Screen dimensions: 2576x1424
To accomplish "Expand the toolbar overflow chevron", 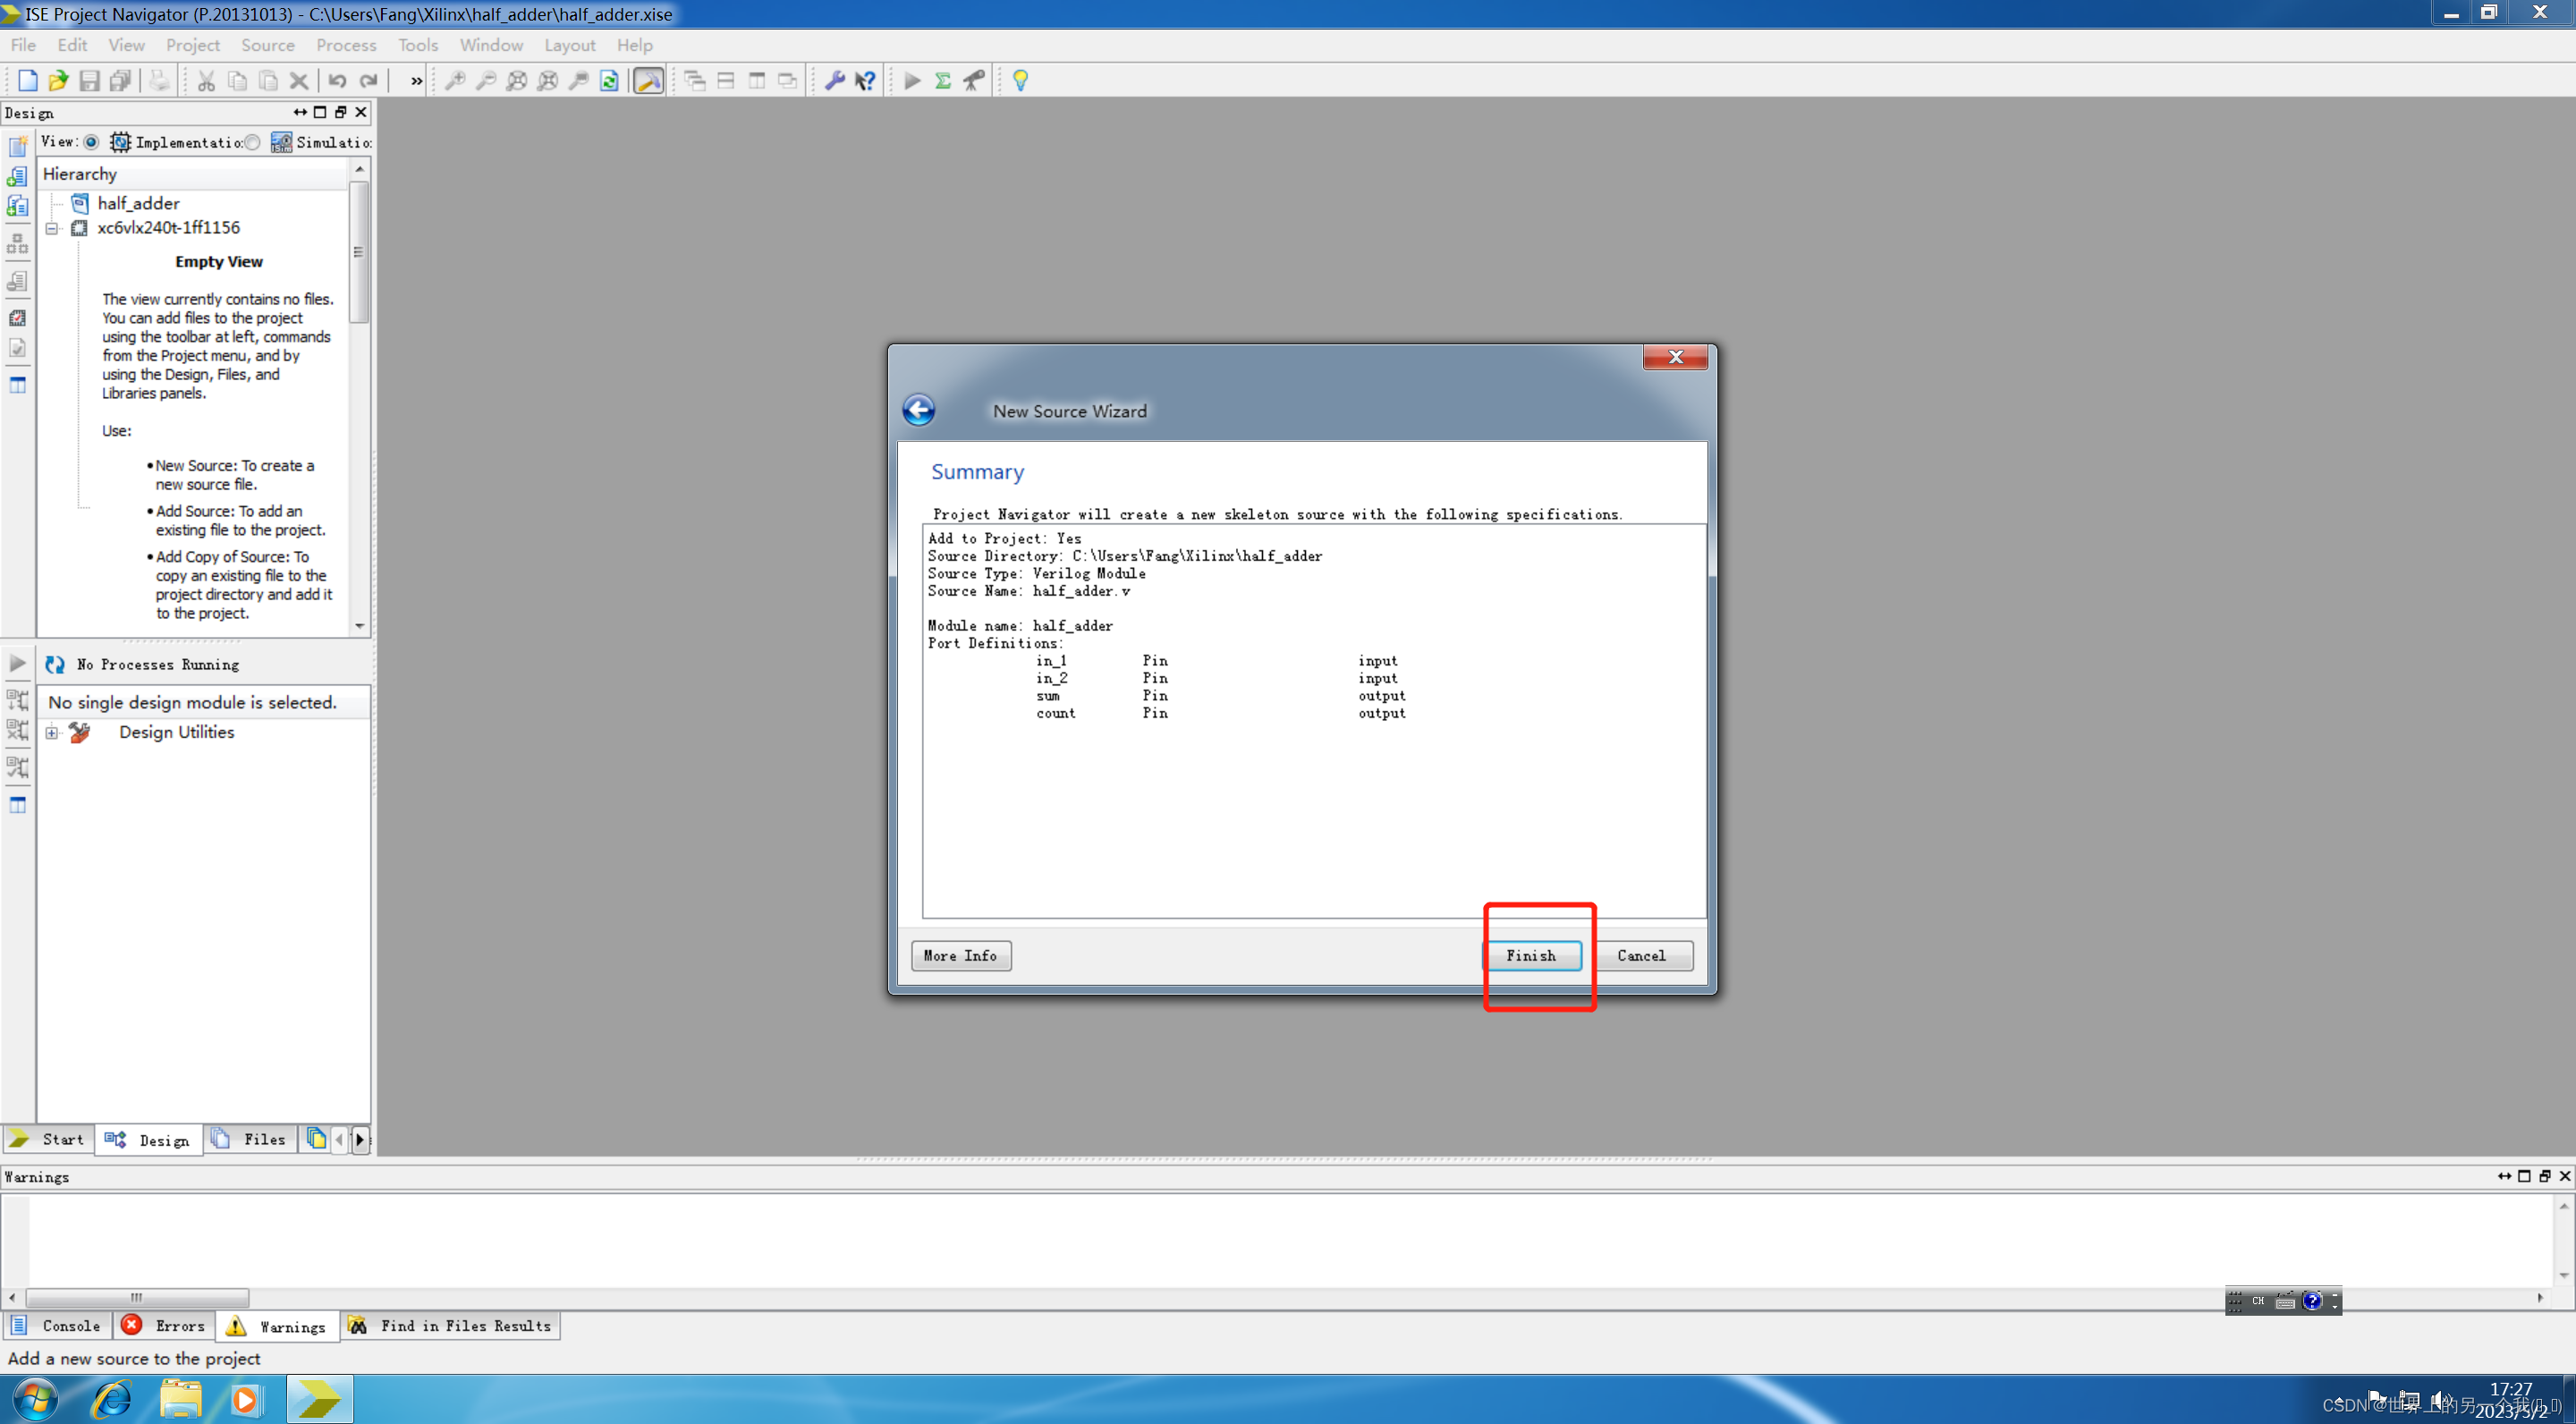I will [x=416, y=81].
